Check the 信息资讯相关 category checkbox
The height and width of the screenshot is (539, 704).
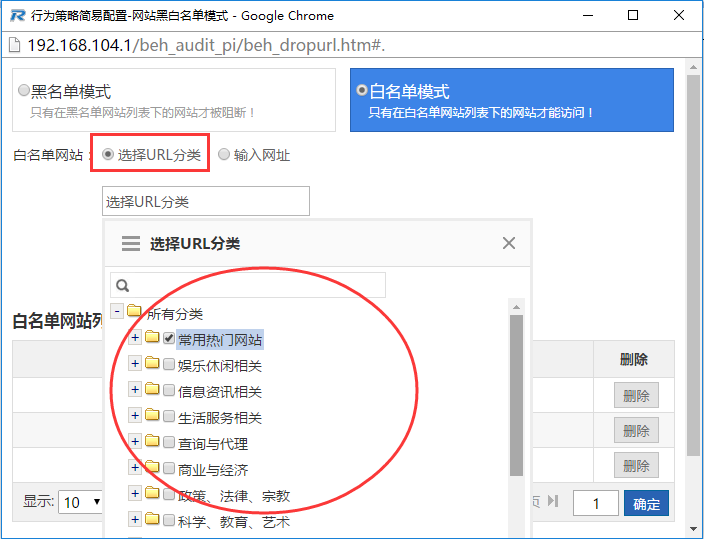169,391
